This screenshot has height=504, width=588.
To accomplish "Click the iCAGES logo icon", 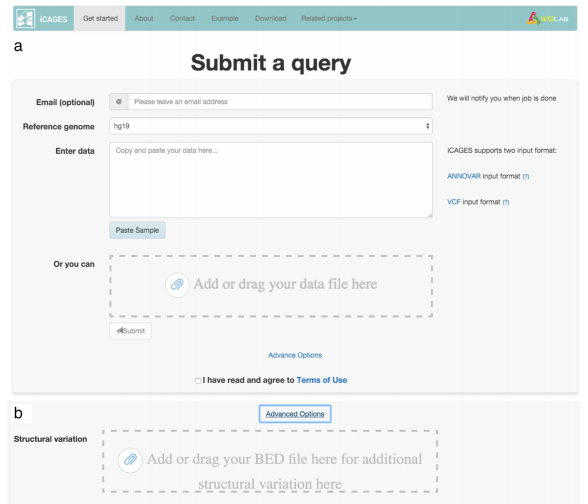I will coord(26,18).
